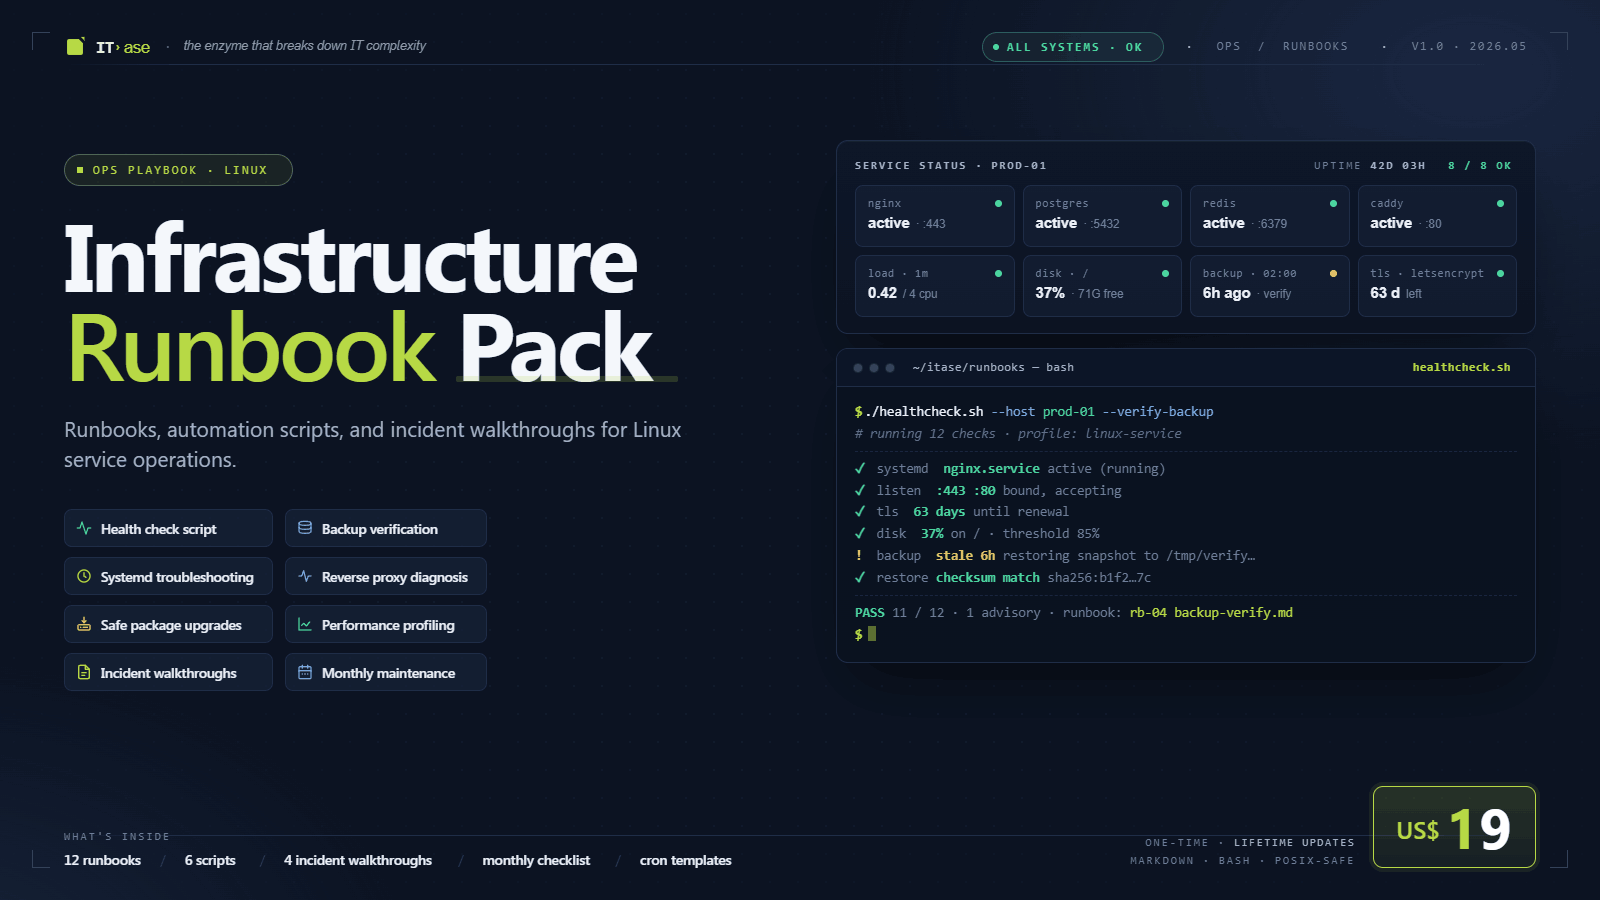Click the 'cron templates' footer item

click(x=686, y=860)
